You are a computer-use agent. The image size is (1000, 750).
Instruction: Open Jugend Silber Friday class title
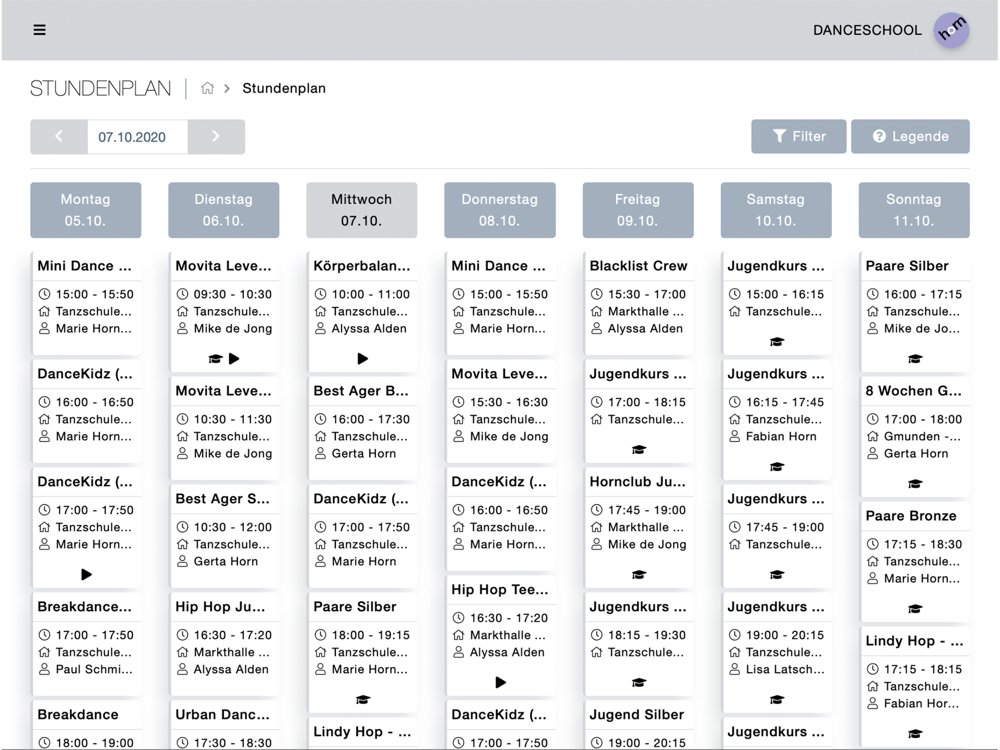636,714
